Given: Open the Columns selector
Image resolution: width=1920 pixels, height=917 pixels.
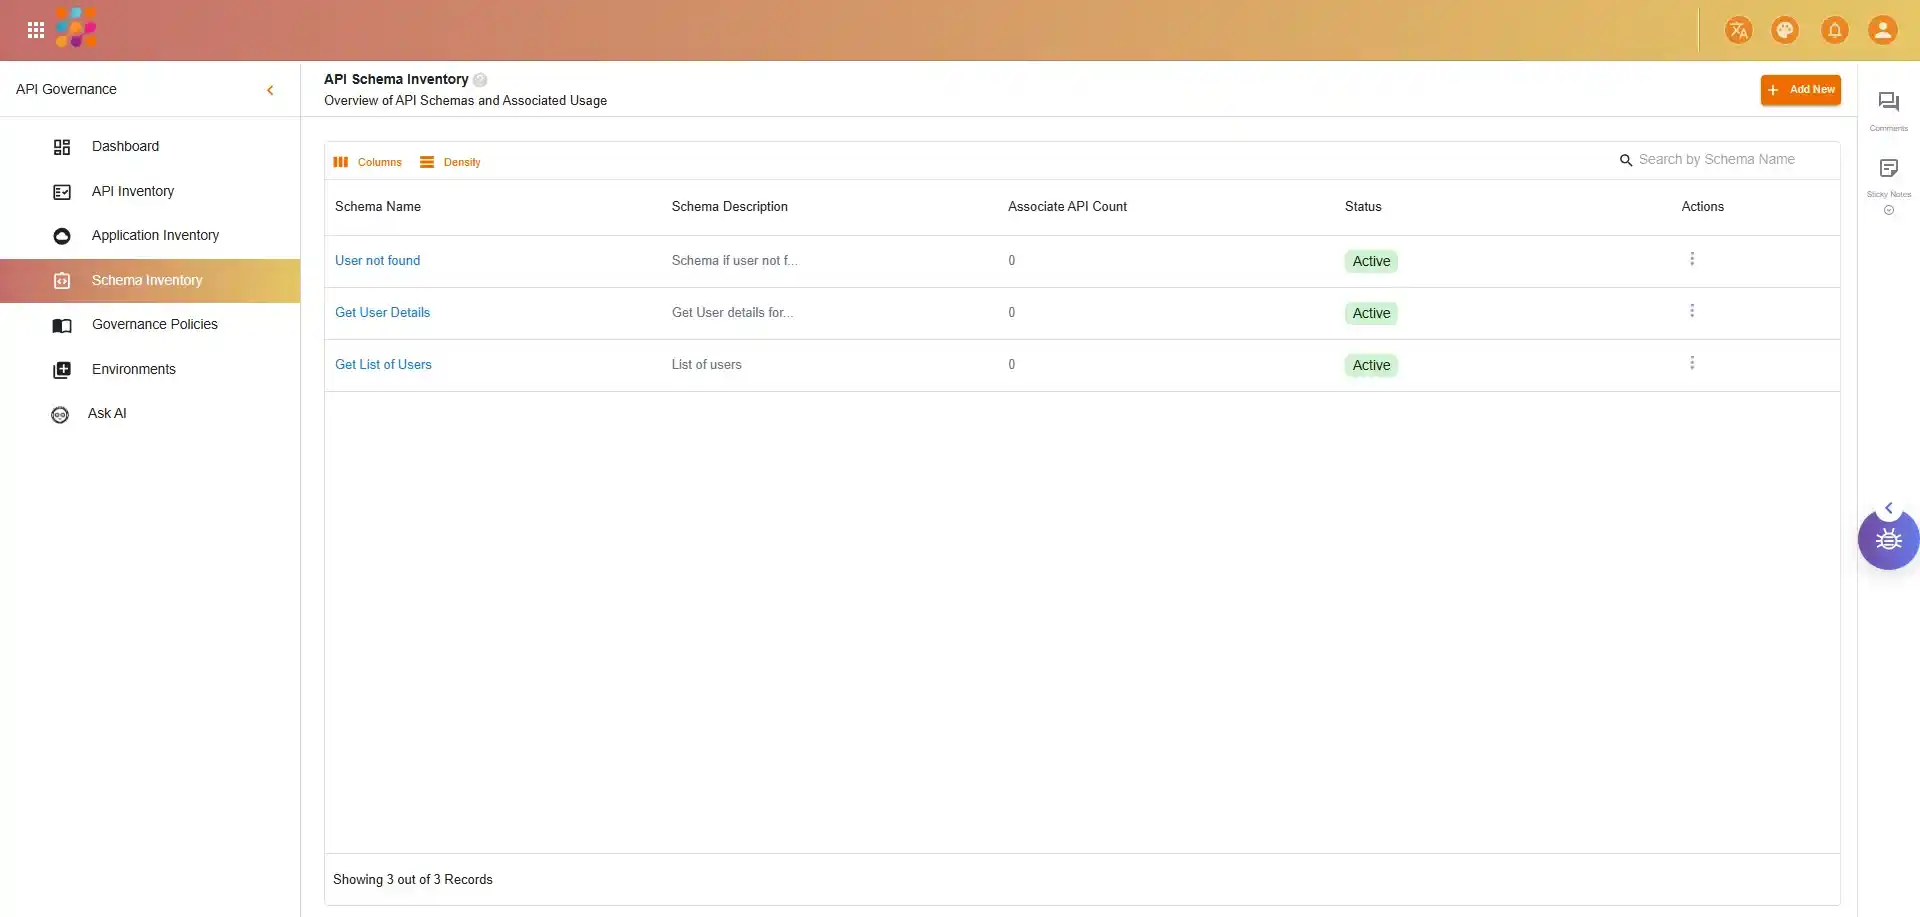Looking at the screenshot, I should pyautogui.click(x=368, y=162).
